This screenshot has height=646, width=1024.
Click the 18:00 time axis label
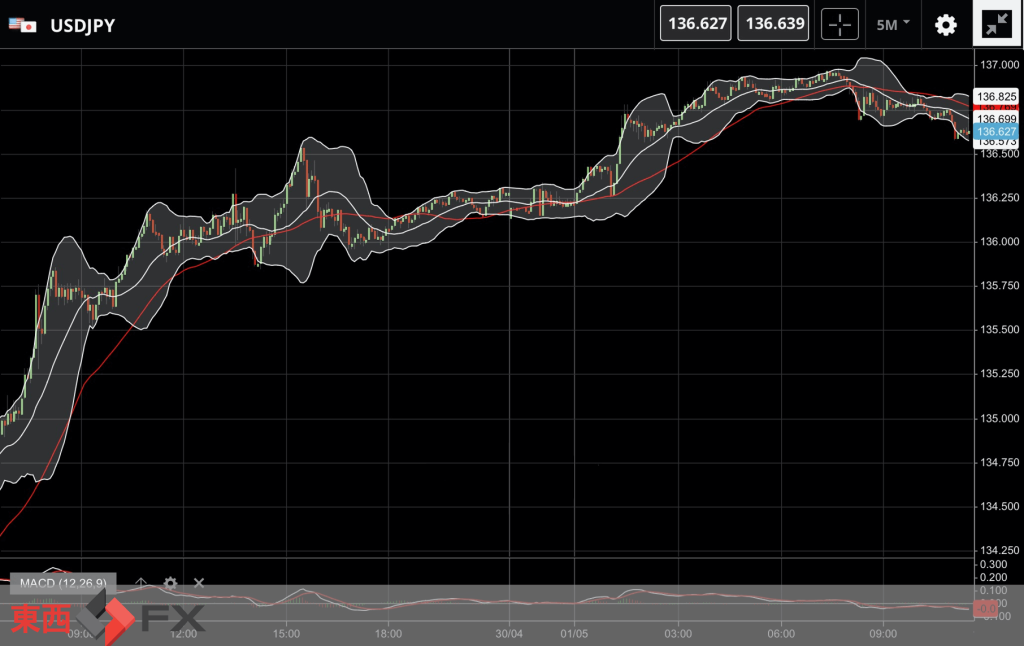[x=388, y=634]
